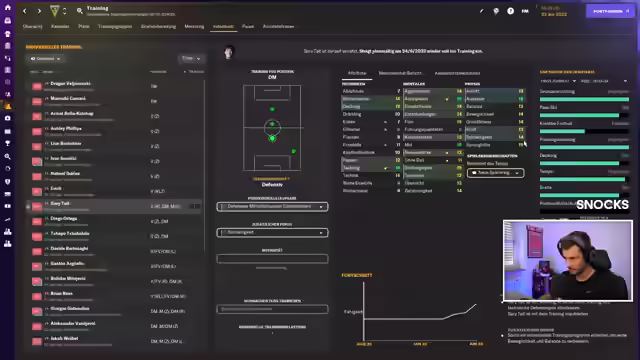The width and height of the screenshot is (640, 360).
Task: Switch to the Pause tab
Action: pyautogui.click(x=248, y=27)
